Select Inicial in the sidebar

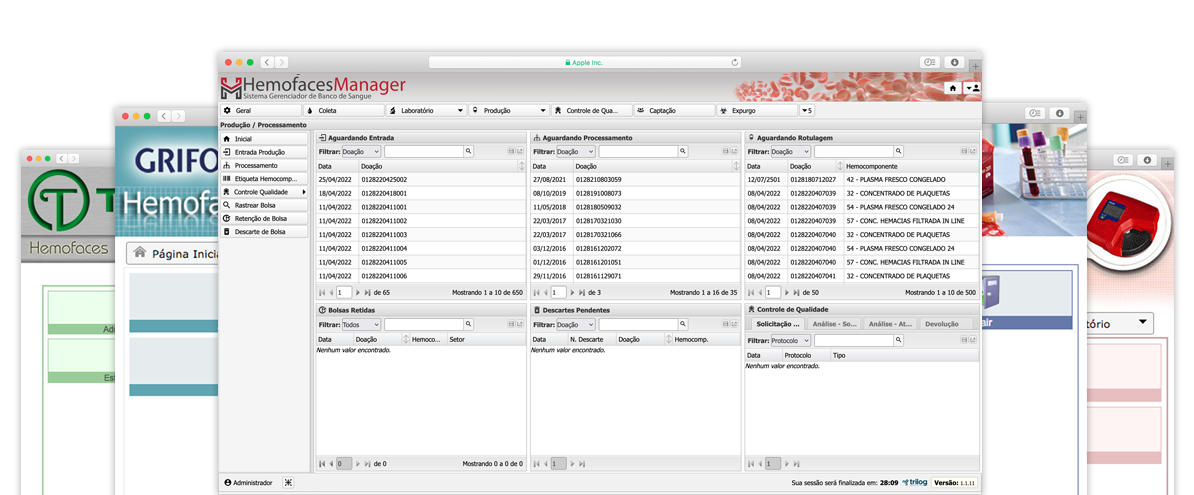pyautogui.click(x=263, y=139)
